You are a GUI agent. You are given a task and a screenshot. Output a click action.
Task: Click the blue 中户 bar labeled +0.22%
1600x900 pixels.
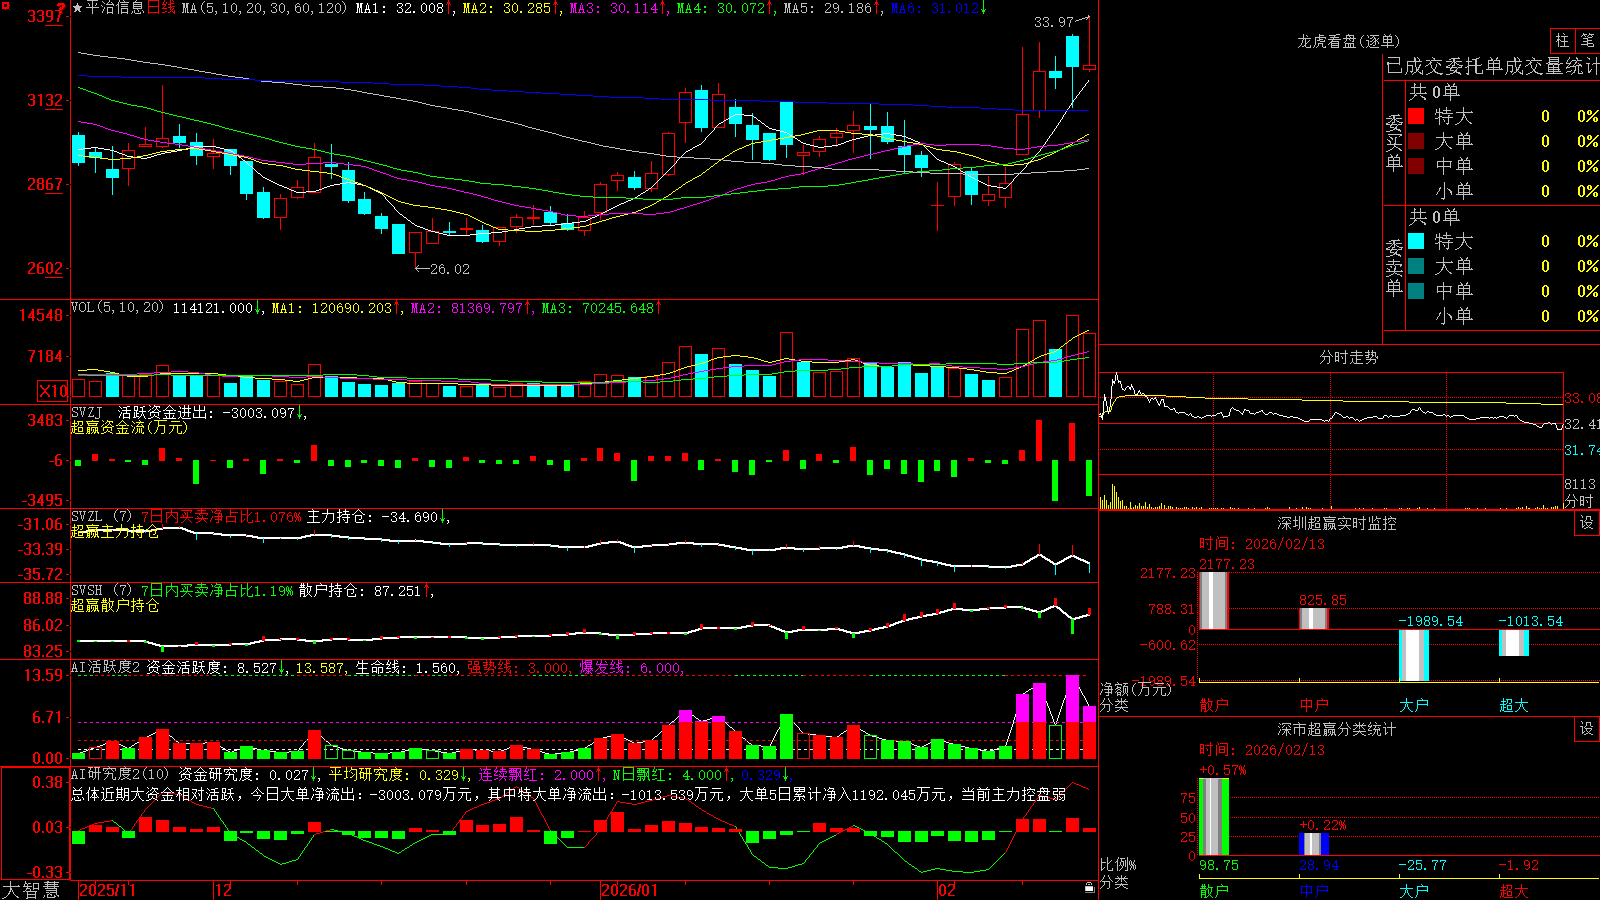click(x=1313, y=844)
